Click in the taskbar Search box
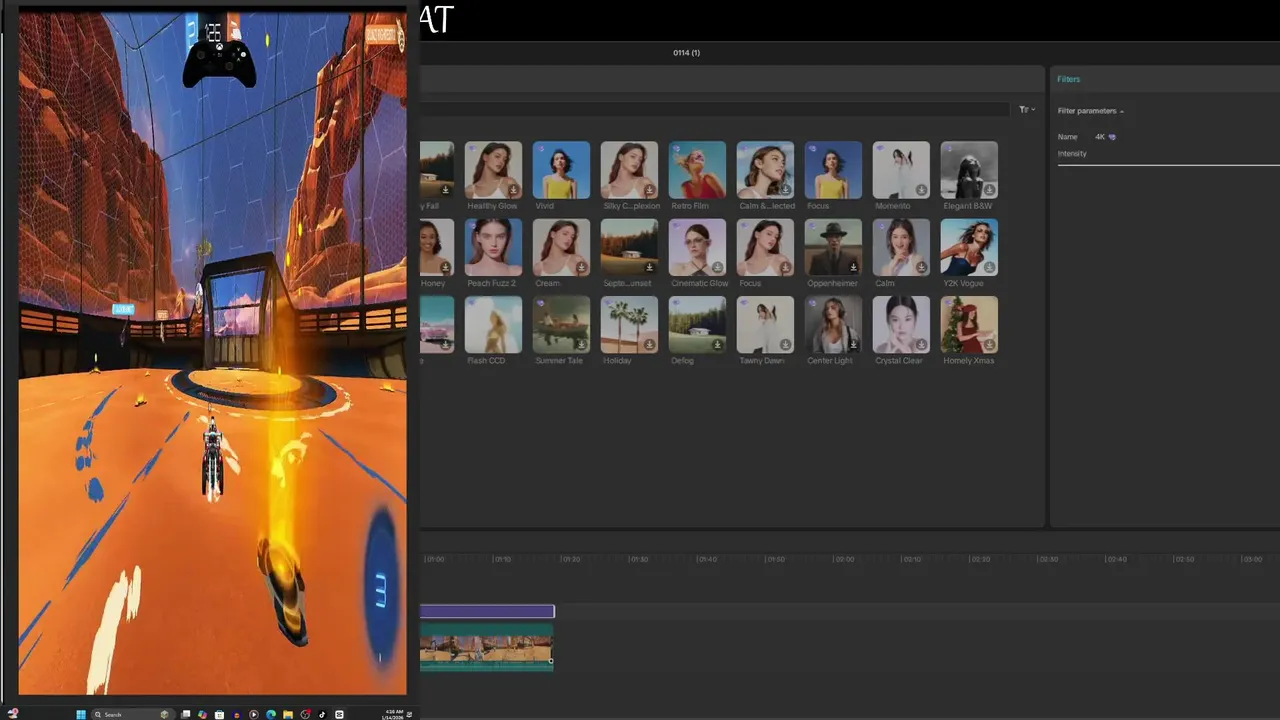Screen dimensions: 1280x720 tap(133, 714)
